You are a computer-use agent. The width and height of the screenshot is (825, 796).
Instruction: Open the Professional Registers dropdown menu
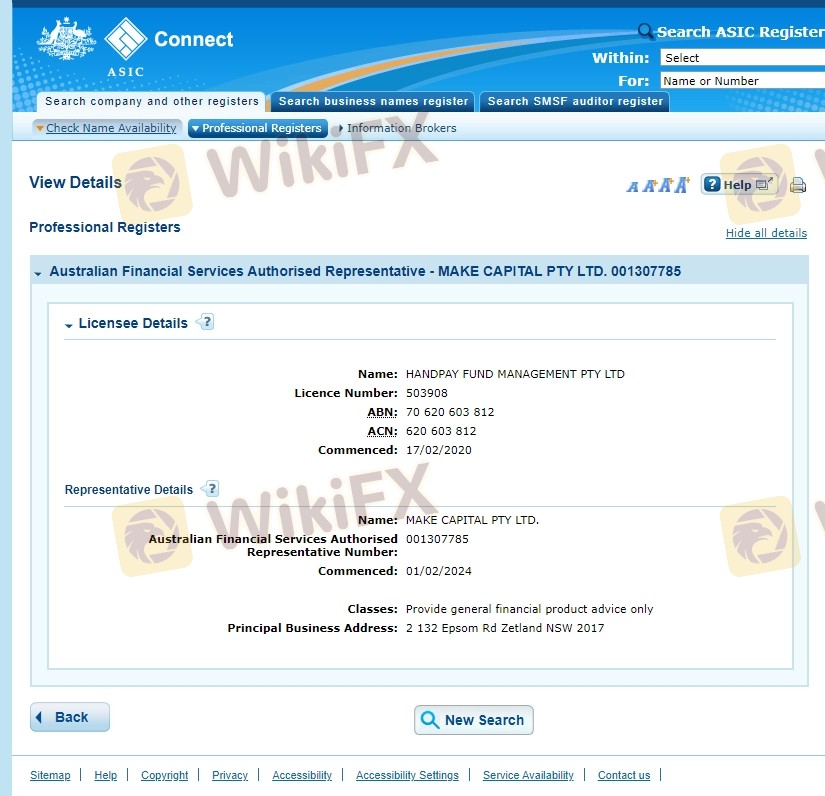(x=257, y=128)
